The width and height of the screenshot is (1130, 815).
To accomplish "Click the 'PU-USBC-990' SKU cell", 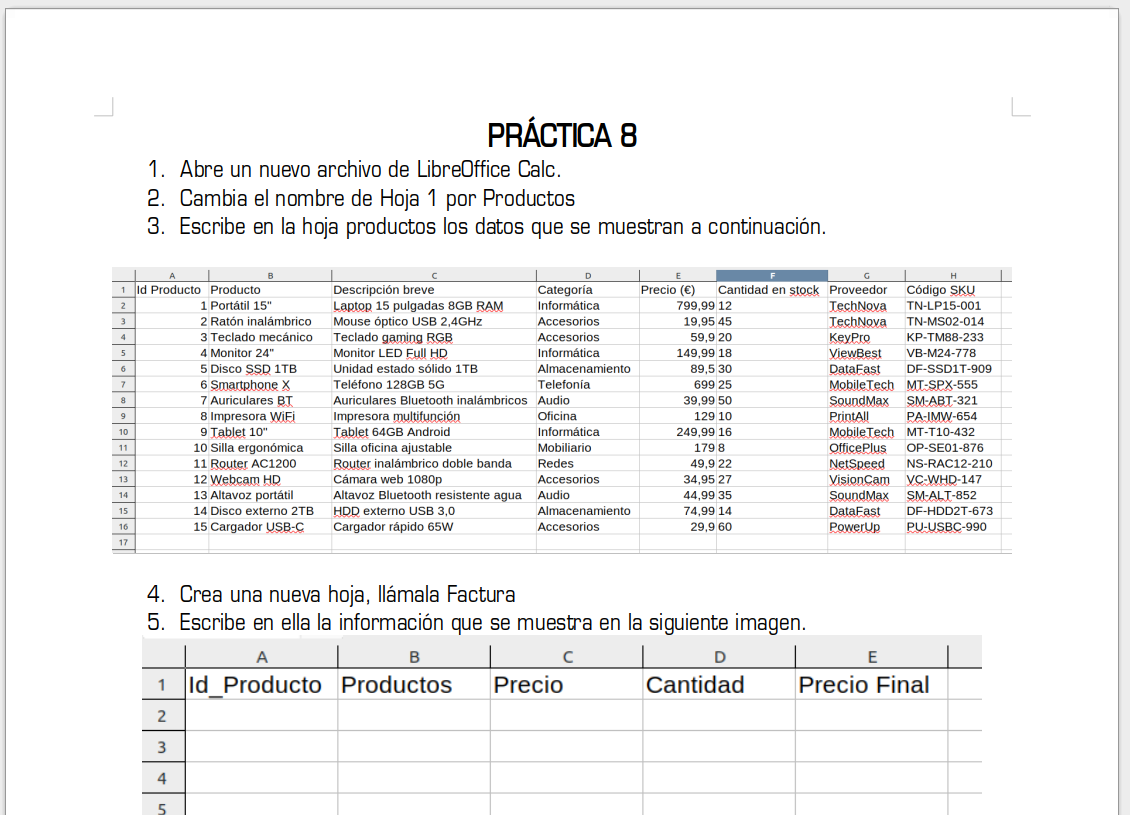I will tap(946, 527).
